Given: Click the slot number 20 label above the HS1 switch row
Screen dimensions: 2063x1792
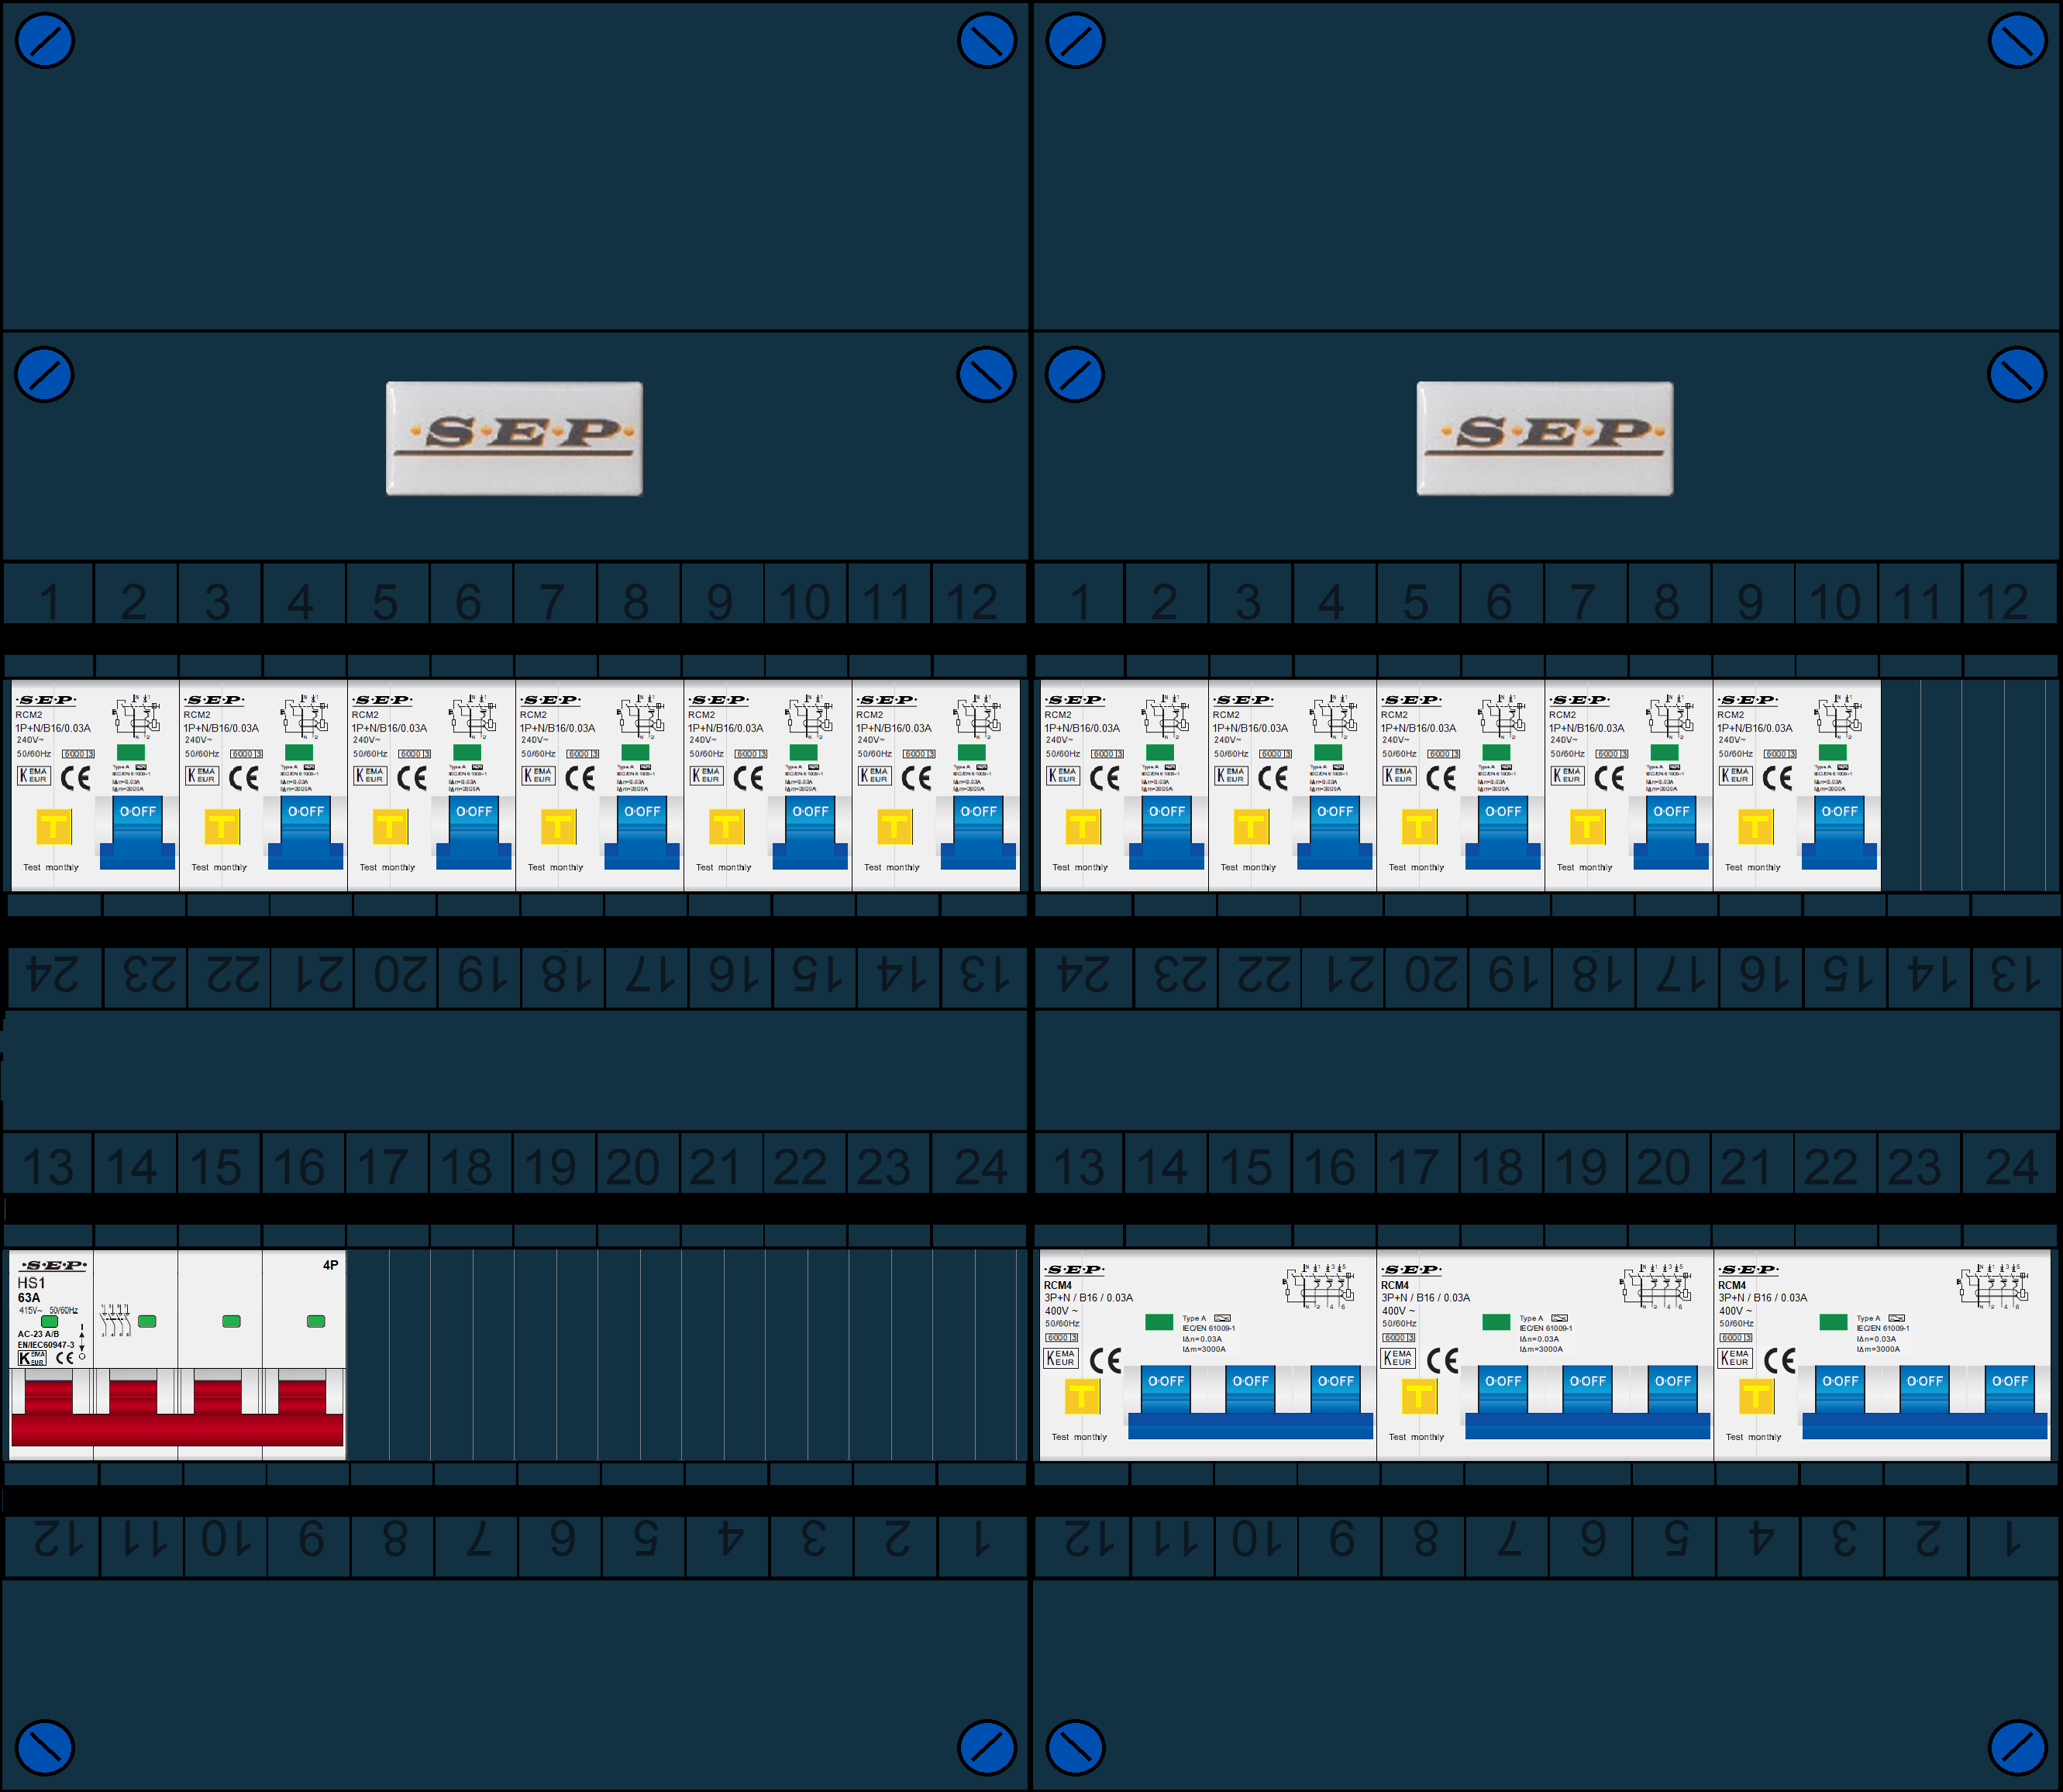Looking at the screenshot, I should click(633, 1166).
